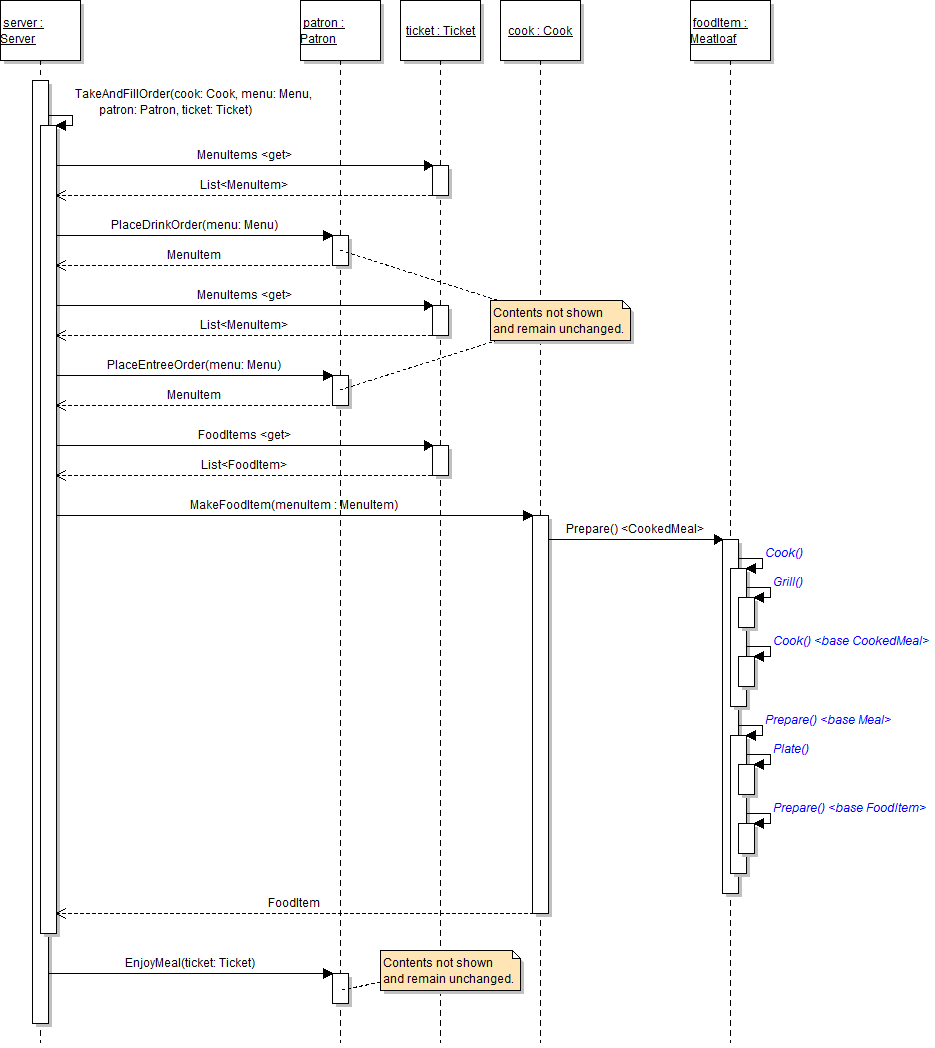Image resolution: width=935 pixels, height=1048 pixels.
Task: Click the note beside the EnjoyMeal activation
Action: [450, 971]
